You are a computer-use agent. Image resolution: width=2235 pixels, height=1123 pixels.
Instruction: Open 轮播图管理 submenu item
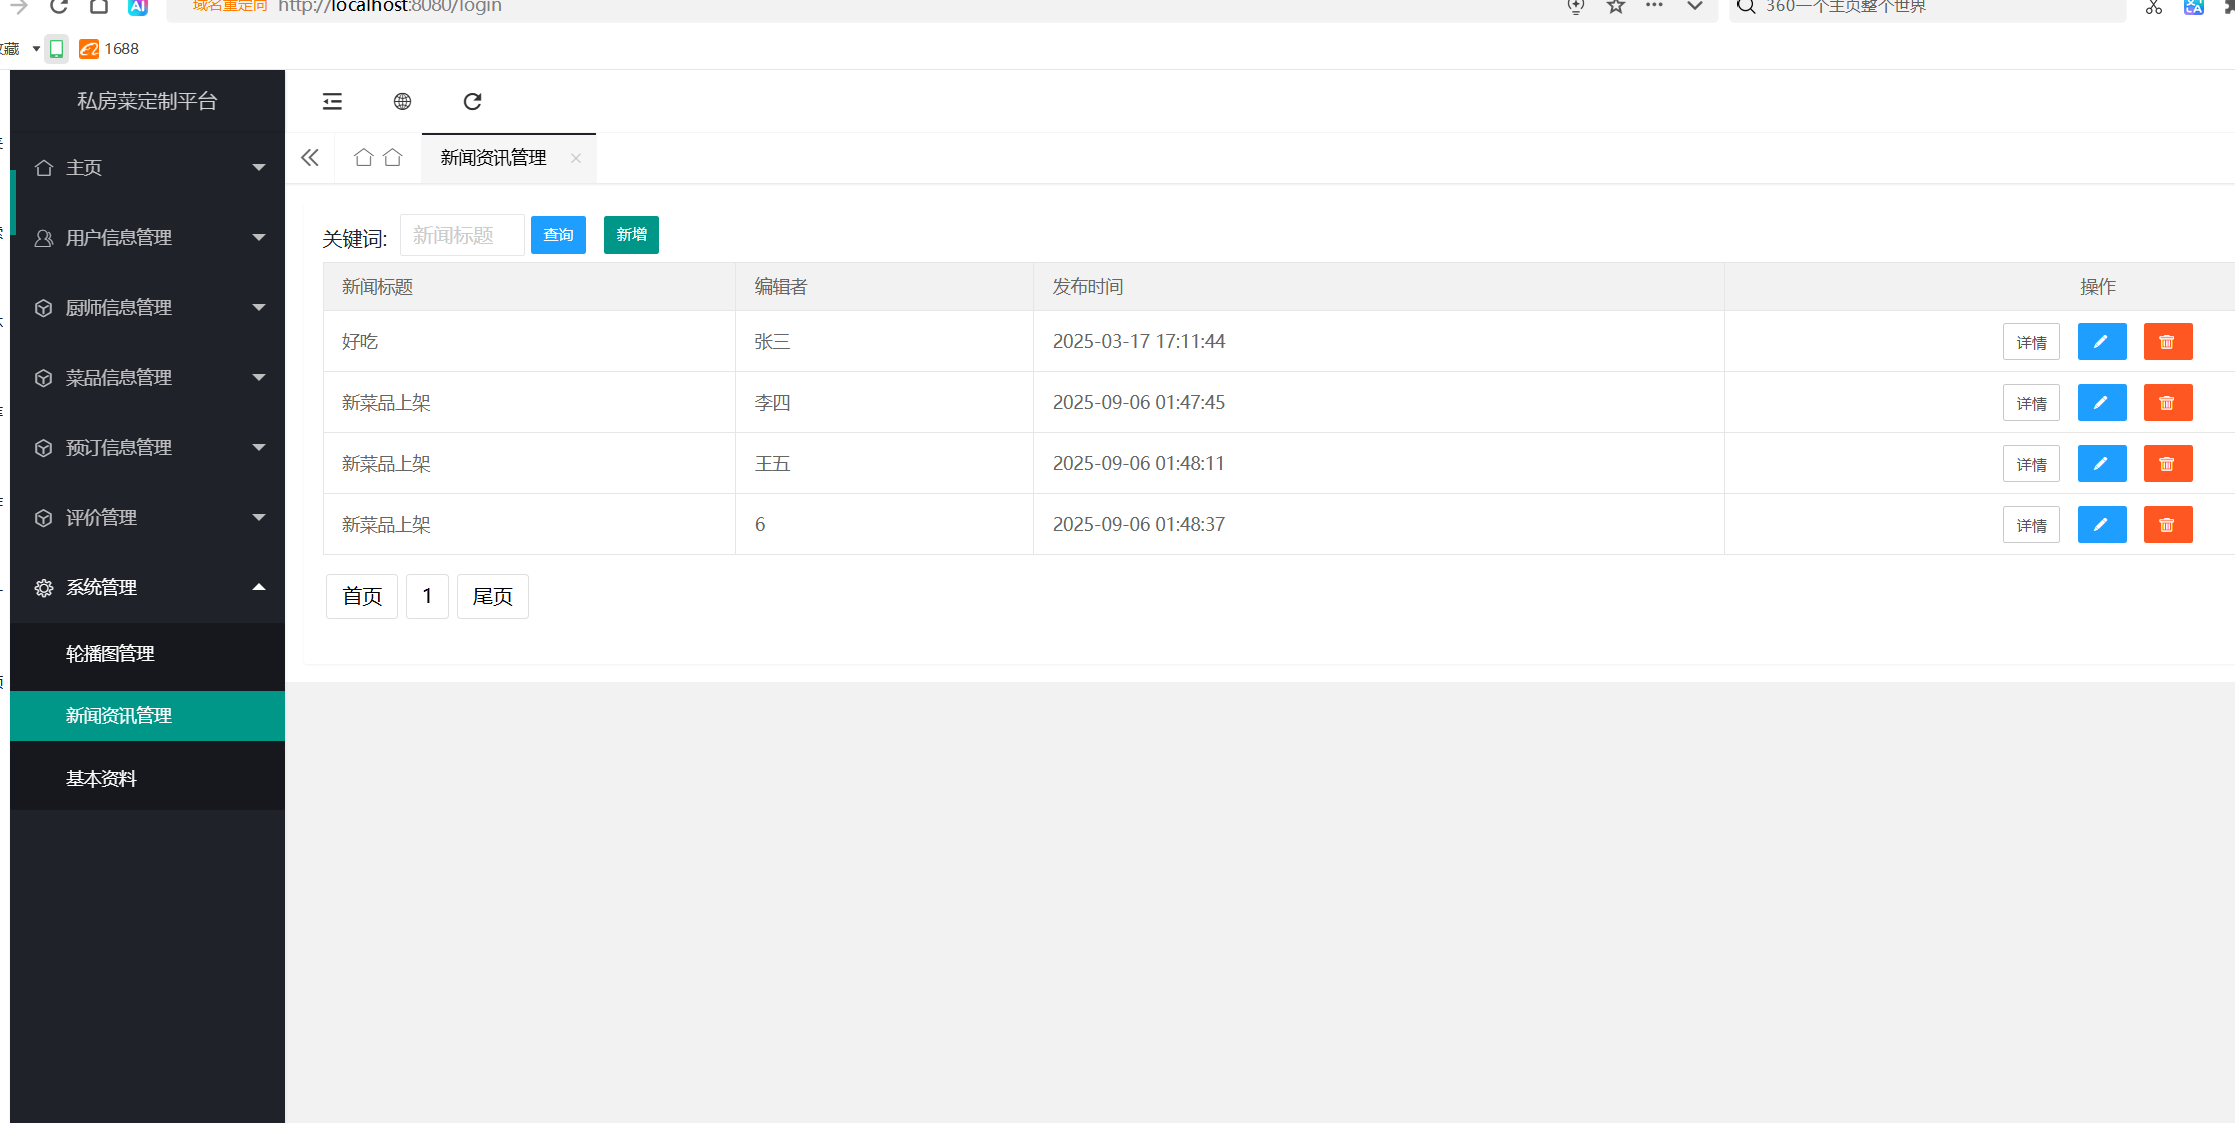tap(110, 654)
